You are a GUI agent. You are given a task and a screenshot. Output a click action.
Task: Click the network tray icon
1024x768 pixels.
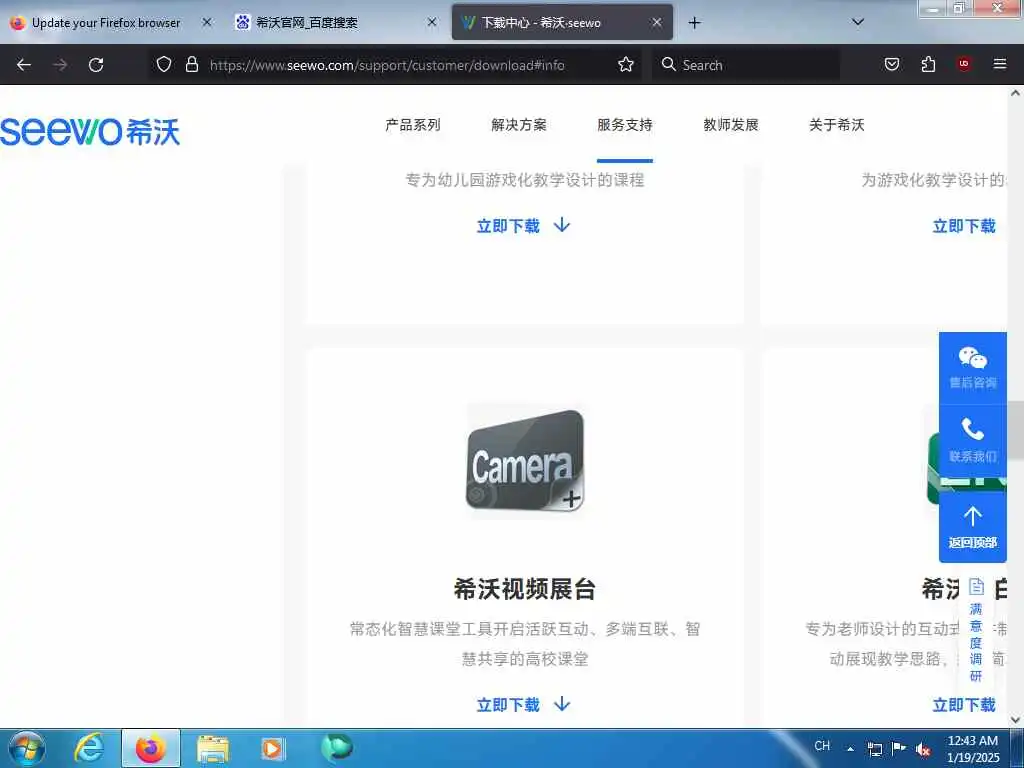(874, 749)
